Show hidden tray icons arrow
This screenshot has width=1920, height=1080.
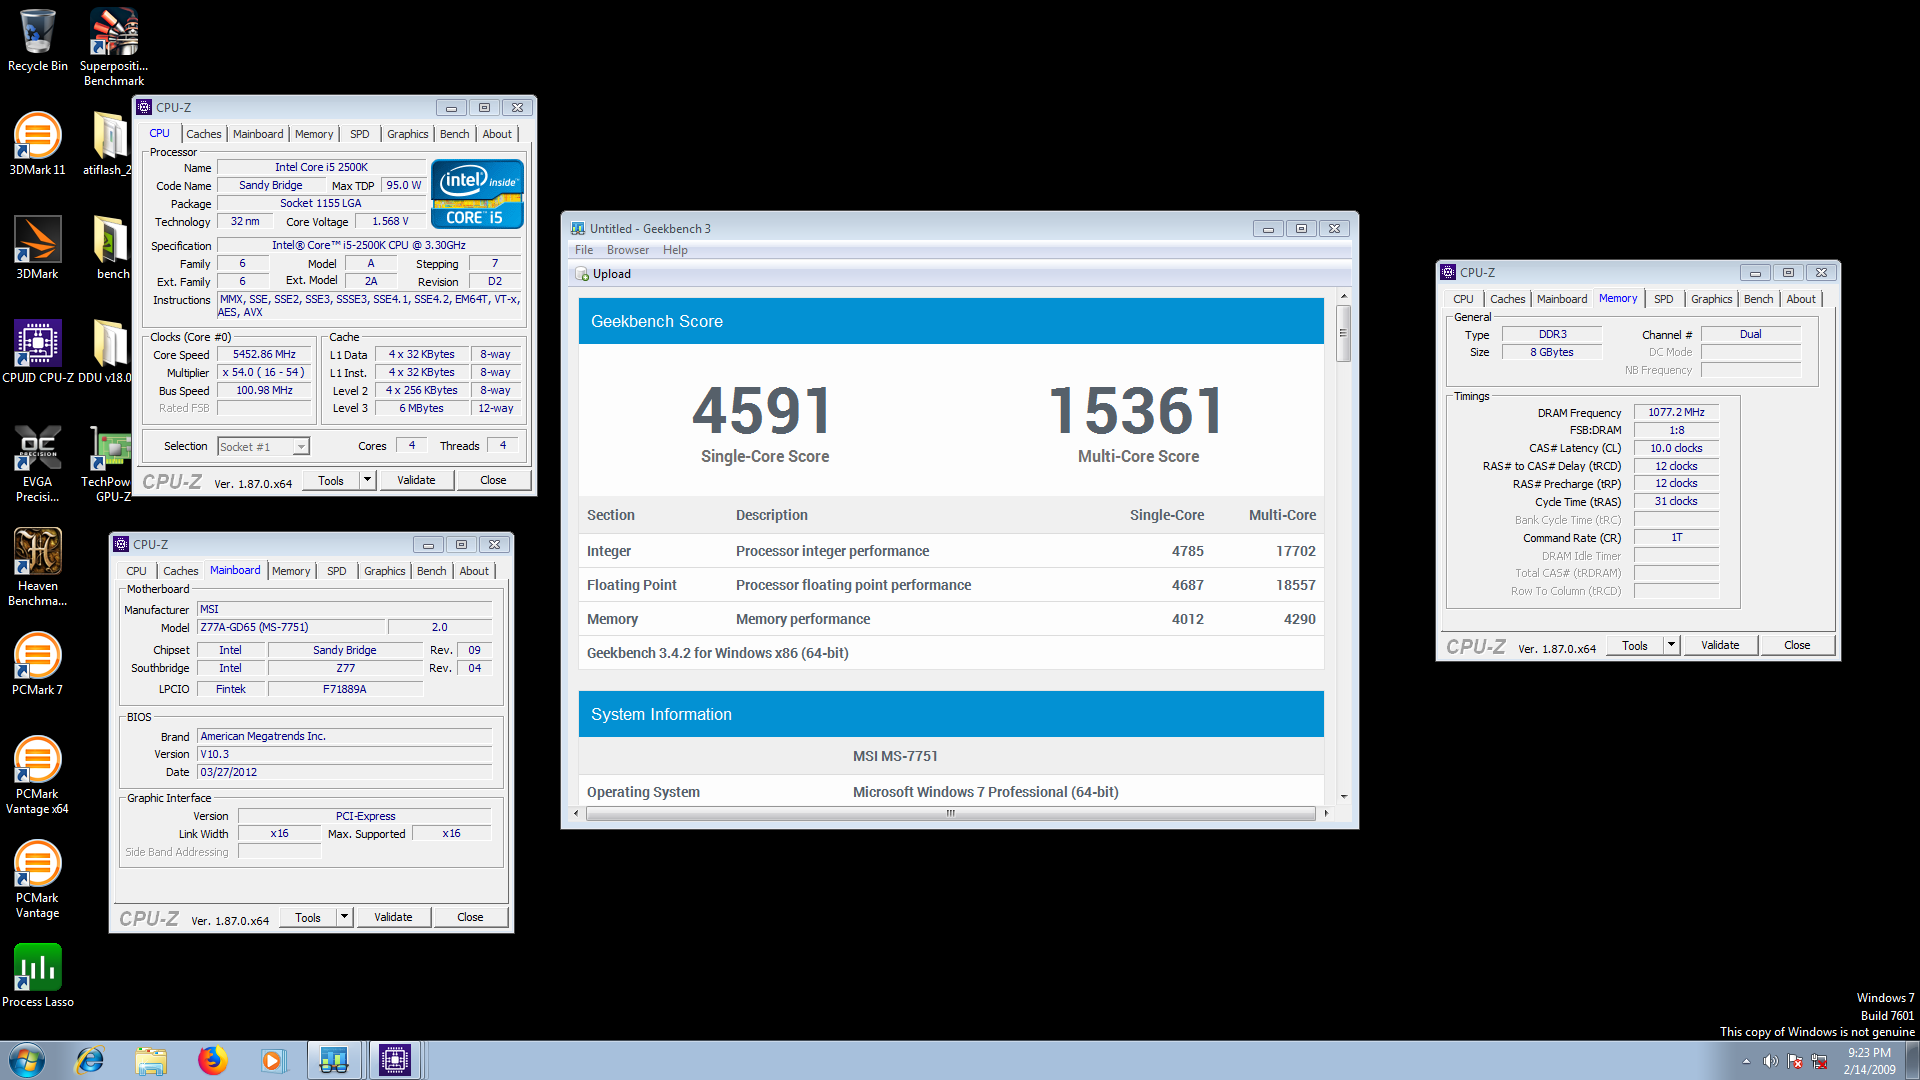[1746, 1061]
